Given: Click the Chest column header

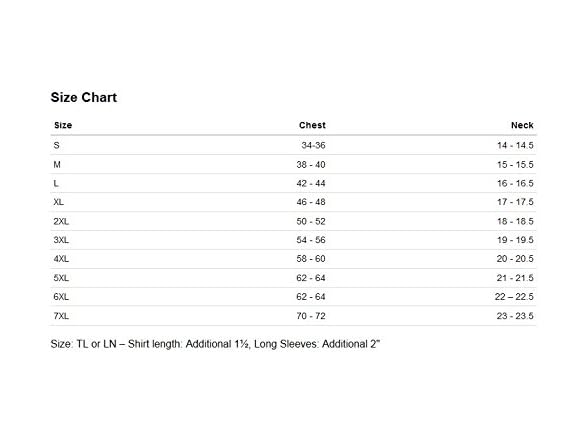Looking at the screenshot, I should point(312,125).
